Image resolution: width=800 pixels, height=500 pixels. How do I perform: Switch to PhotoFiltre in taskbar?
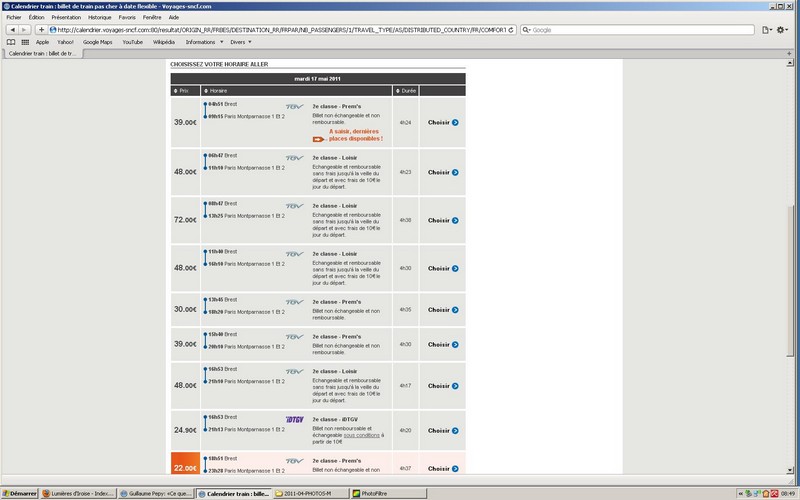(x=389, y=493)
